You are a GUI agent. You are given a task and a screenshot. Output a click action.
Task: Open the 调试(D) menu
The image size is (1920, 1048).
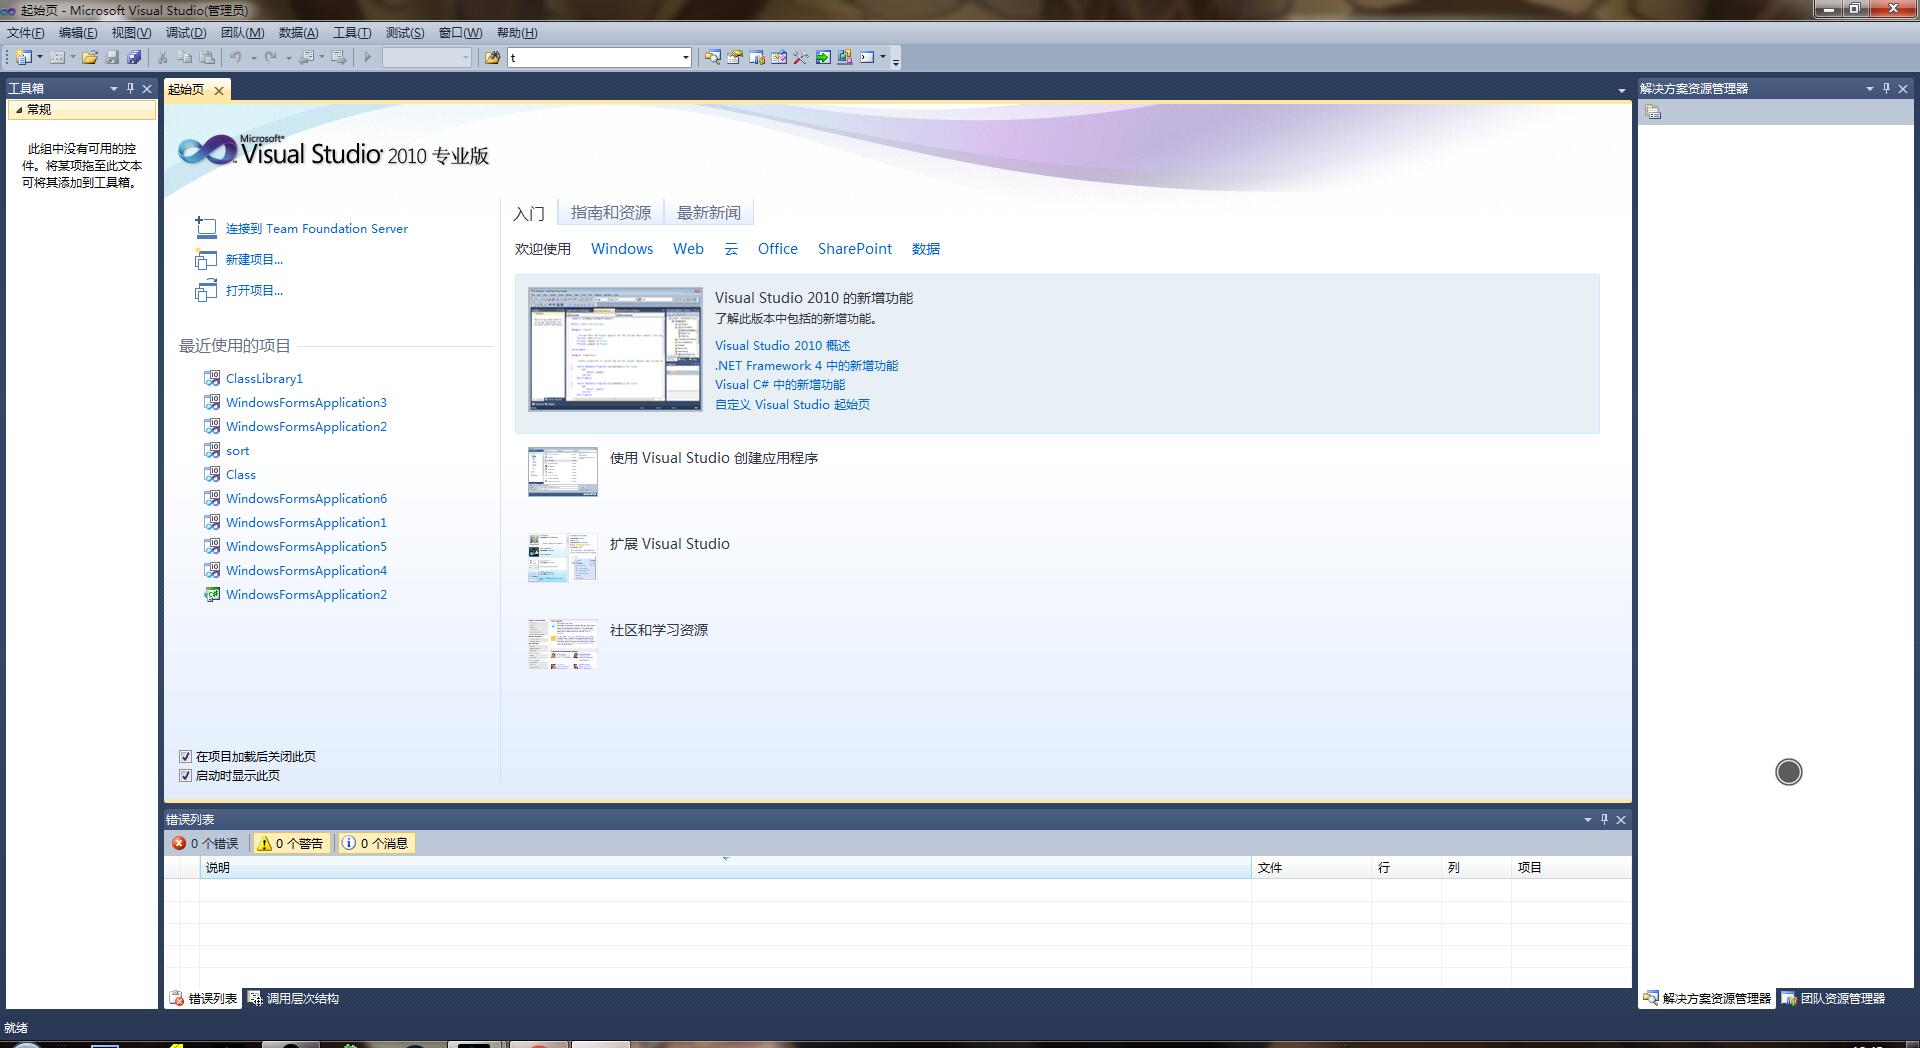[x=186, y=33]
